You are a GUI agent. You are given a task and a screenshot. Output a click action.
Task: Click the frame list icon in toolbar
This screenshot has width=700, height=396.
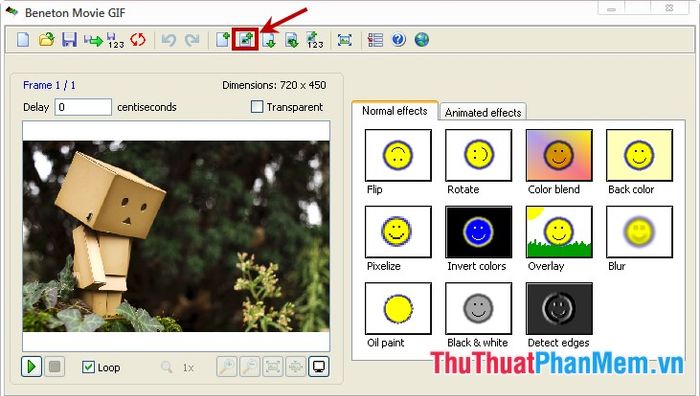click(375, 40)
